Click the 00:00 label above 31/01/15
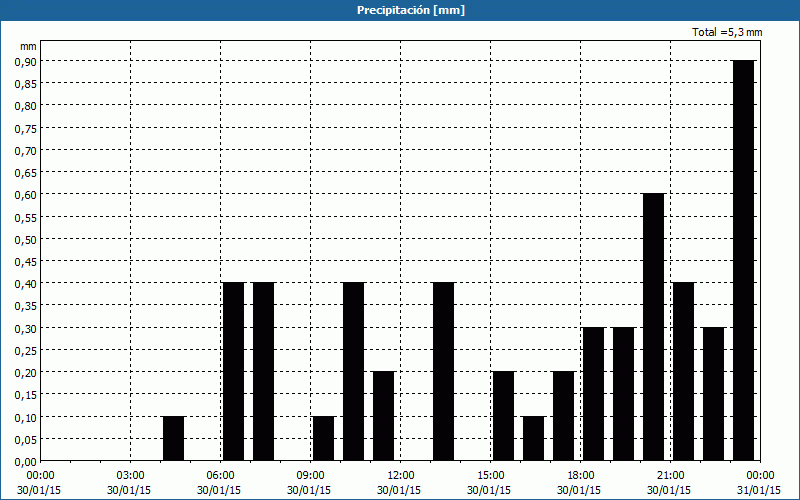The image size is (800, 500). pos(761,476)
